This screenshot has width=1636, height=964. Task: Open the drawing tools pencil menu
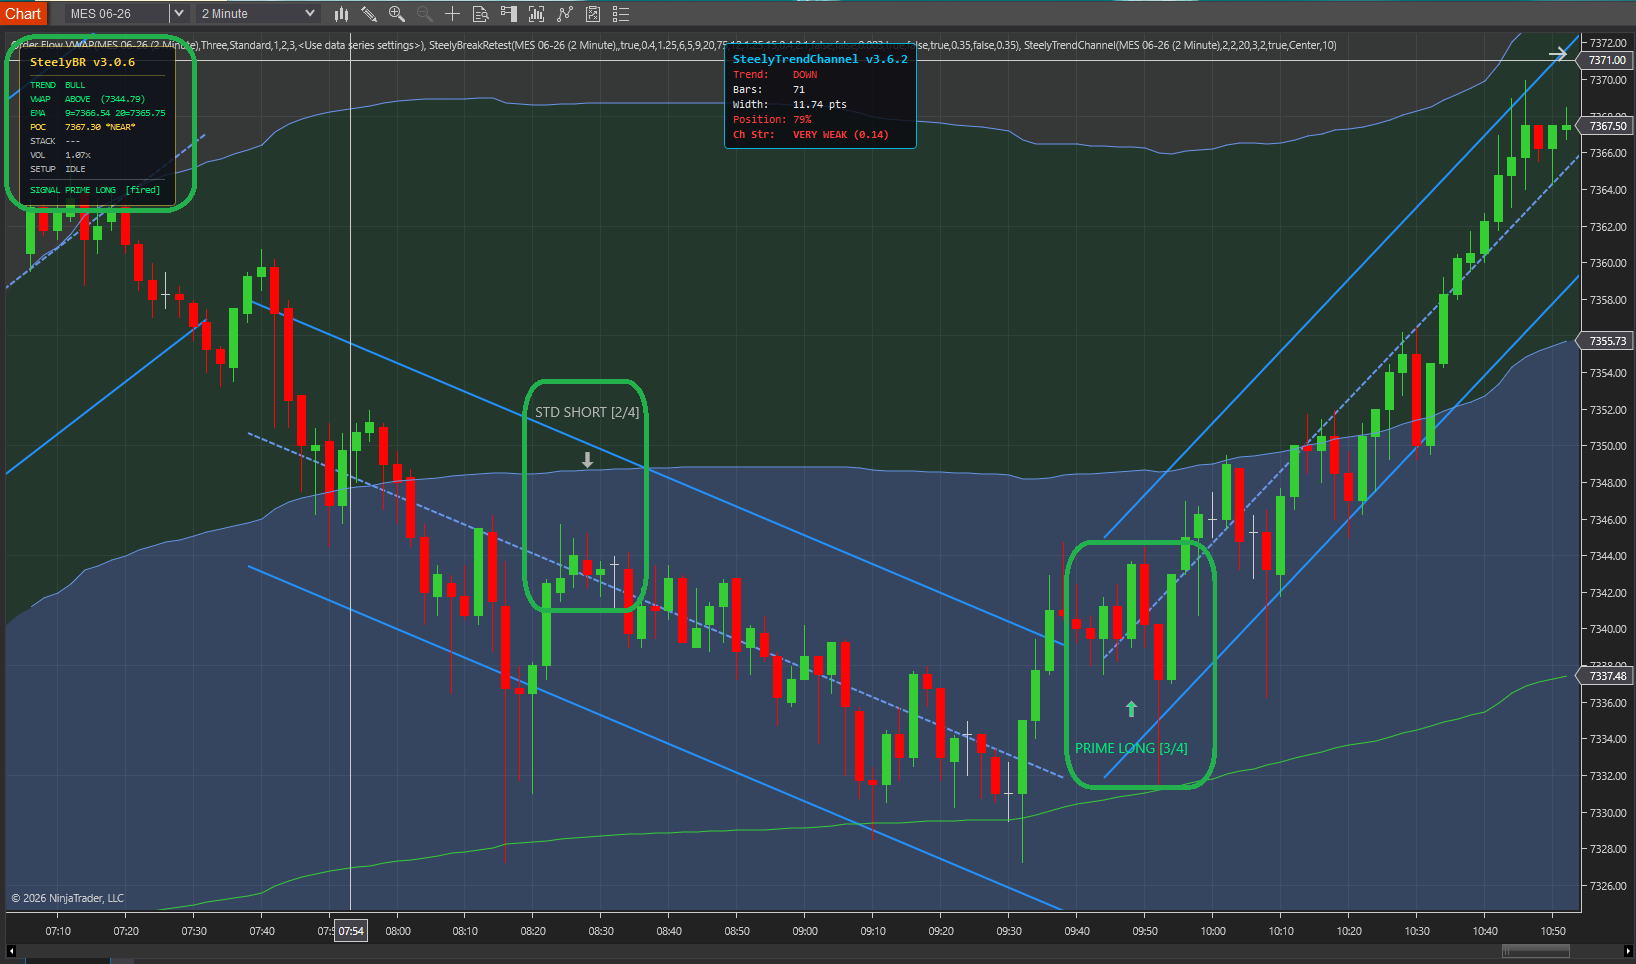pos(369,14)
